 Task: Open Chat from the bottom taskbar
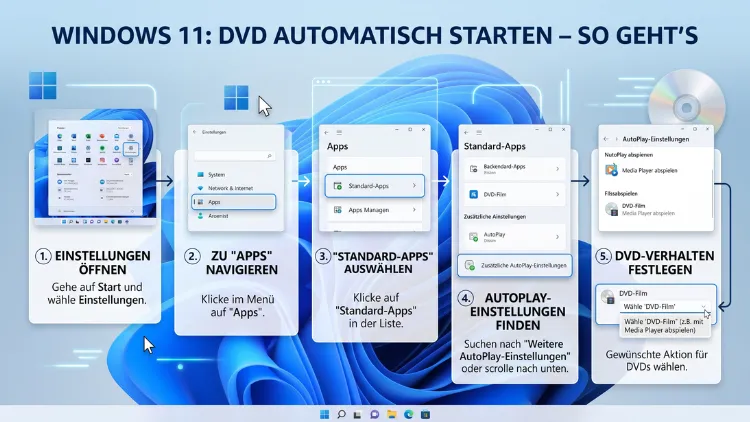pos(375,414)
